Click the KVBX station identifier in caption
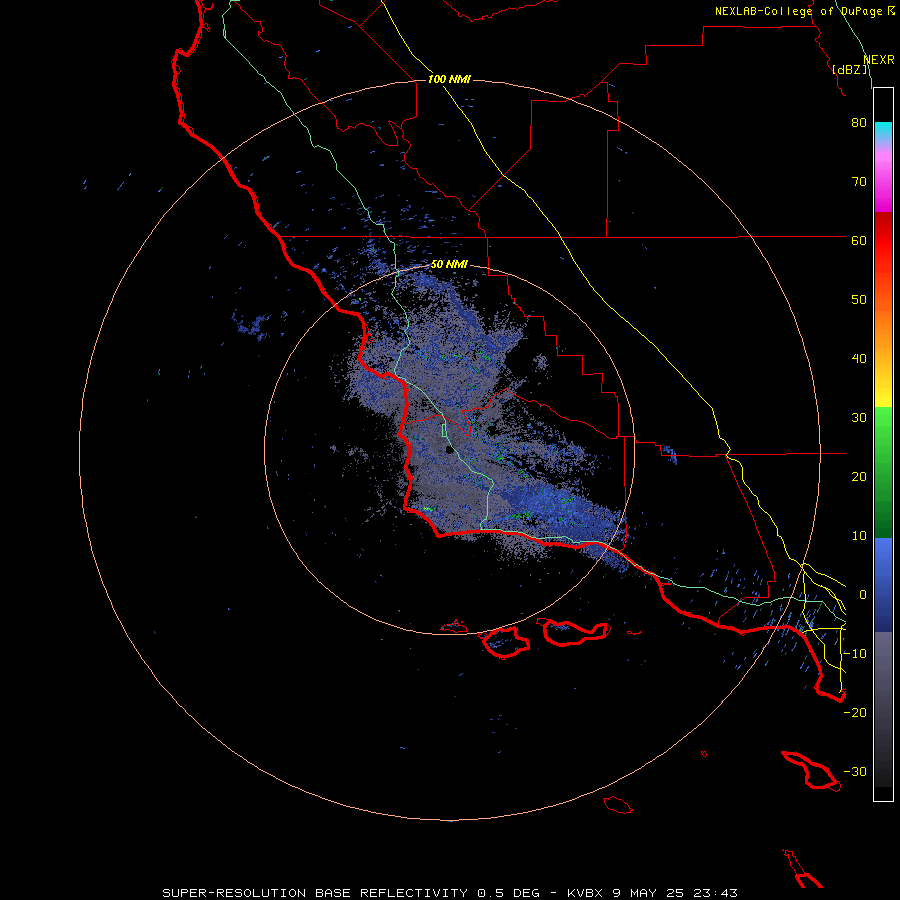The image size is (900, 900). pos(585,893)
